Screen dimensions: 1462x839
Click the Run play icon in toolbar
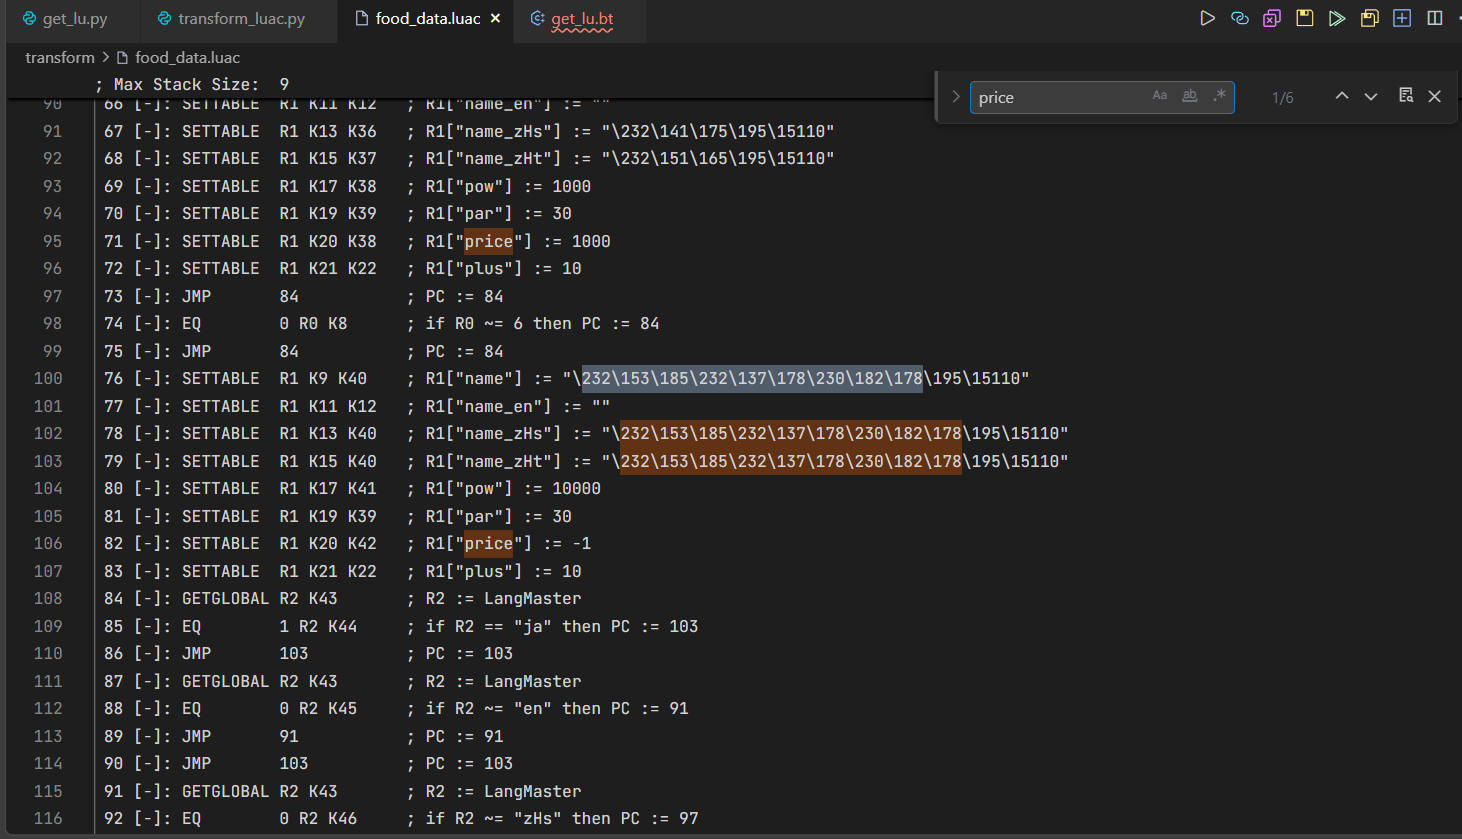pos(1207,18)
